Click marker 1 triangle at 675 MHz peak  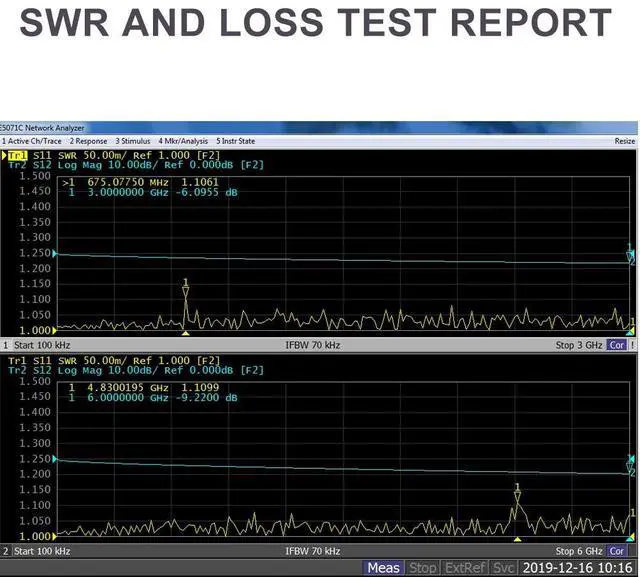click(x=185, y=291)
